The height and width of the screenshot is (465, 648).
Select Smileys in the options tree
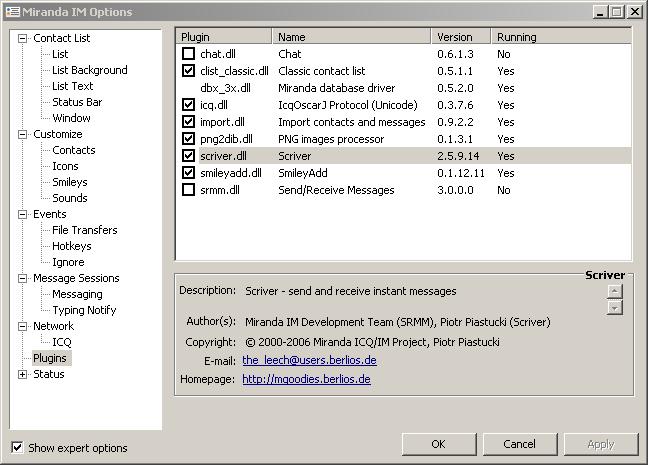pos(69,182)
